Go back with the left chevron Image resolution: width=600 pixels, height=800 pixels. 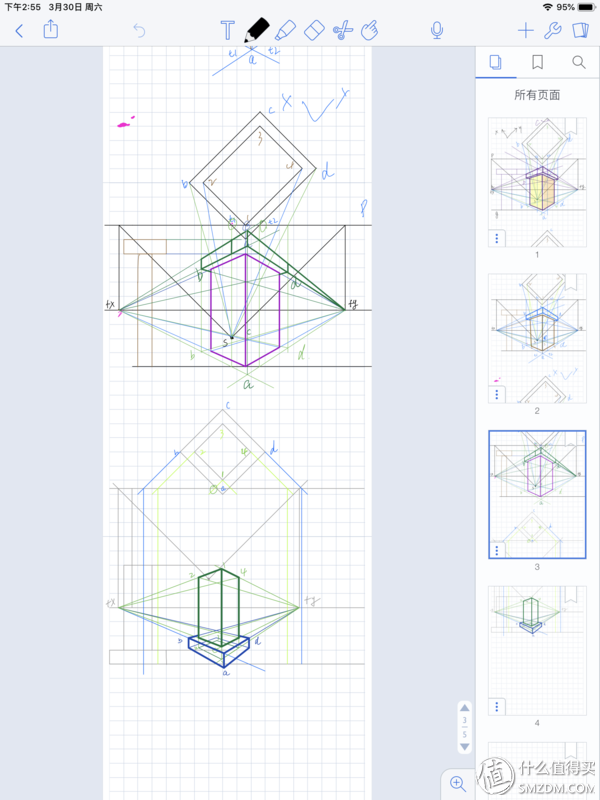[x=19, y=31]
